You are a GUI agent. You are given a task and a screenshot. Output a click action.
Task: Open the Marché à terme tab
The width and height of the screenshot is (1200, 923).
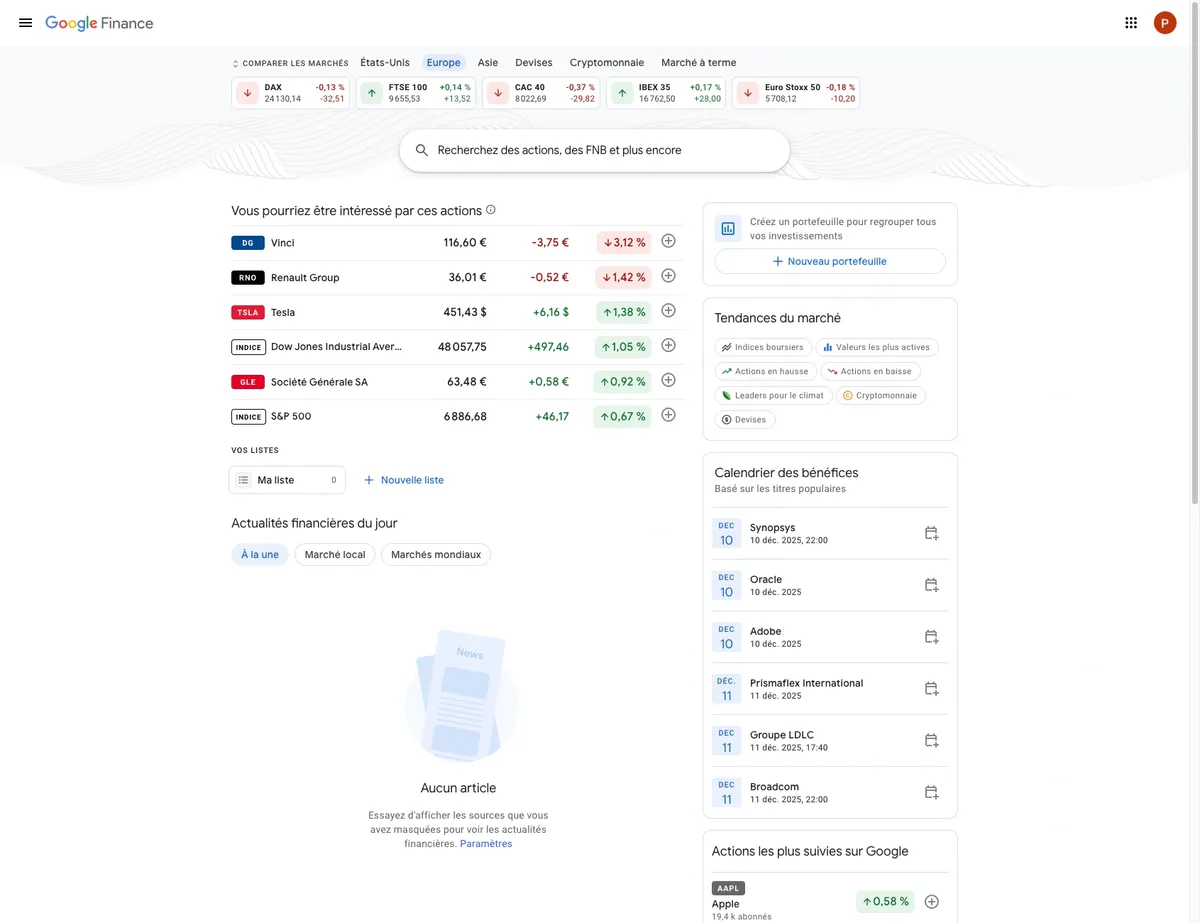point(699,63)
